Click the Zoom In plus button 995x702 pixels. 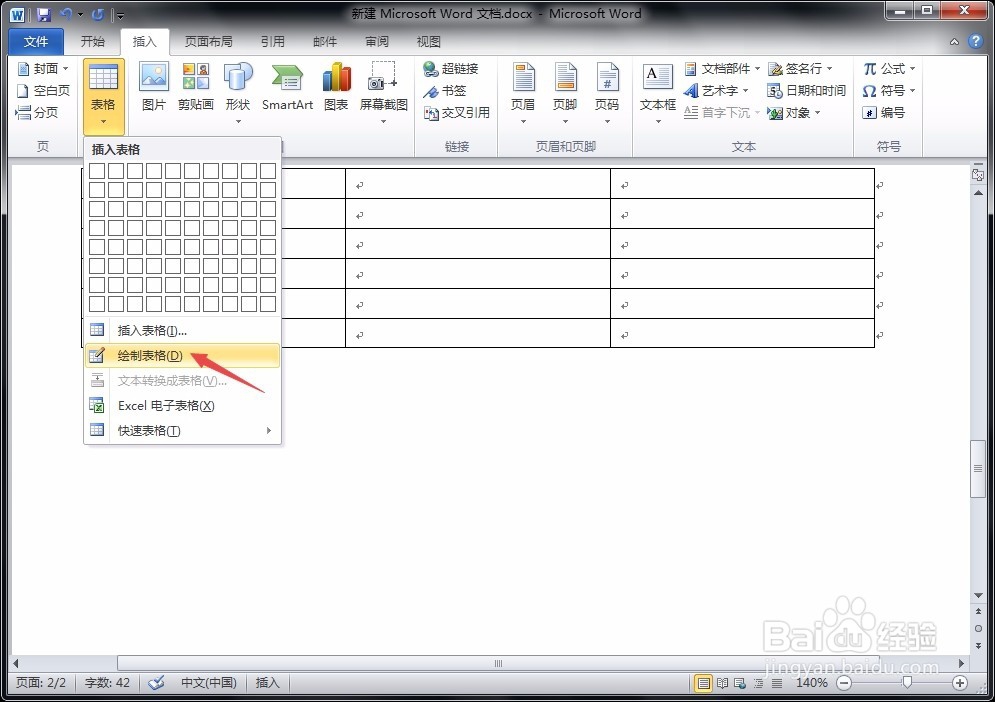coord(960,684)
